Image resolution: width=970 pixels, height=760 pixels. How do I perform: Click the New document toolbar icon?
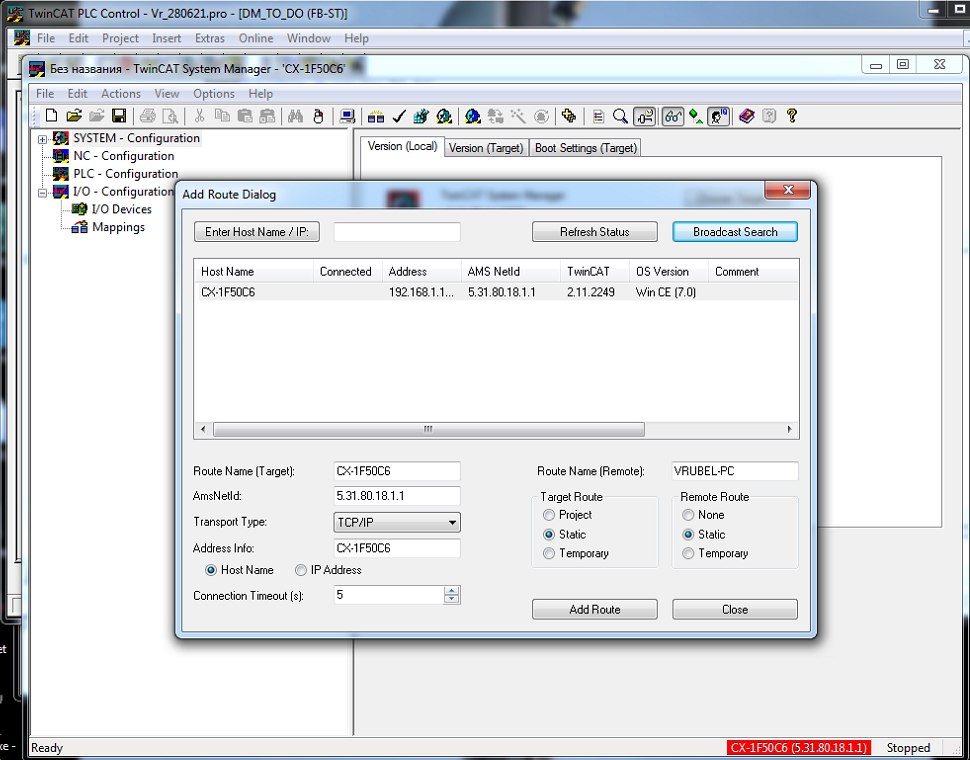(x=51, y=116)
